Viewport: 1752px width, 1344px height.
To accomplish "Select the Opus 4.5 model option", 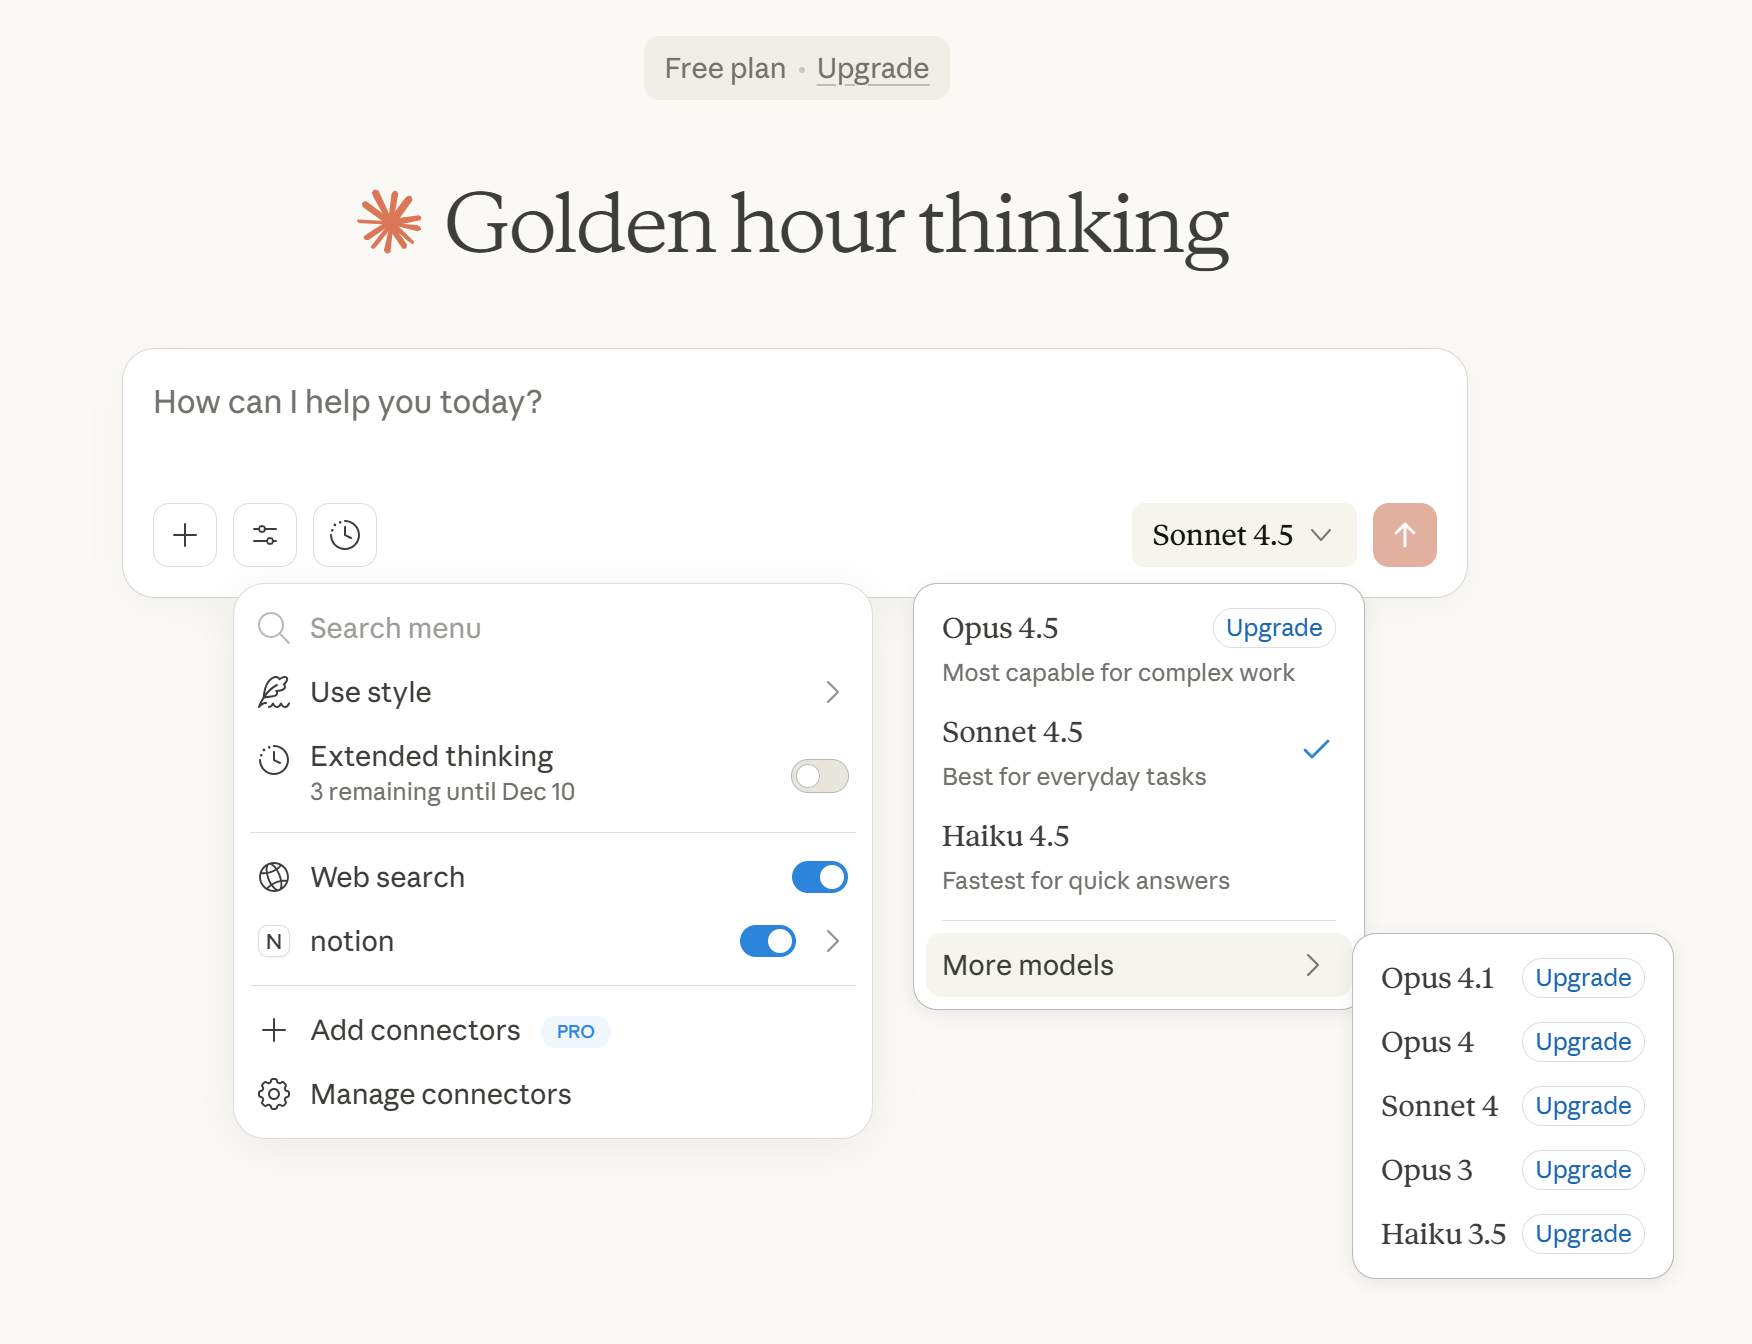I will click(x=1139, y=648).
